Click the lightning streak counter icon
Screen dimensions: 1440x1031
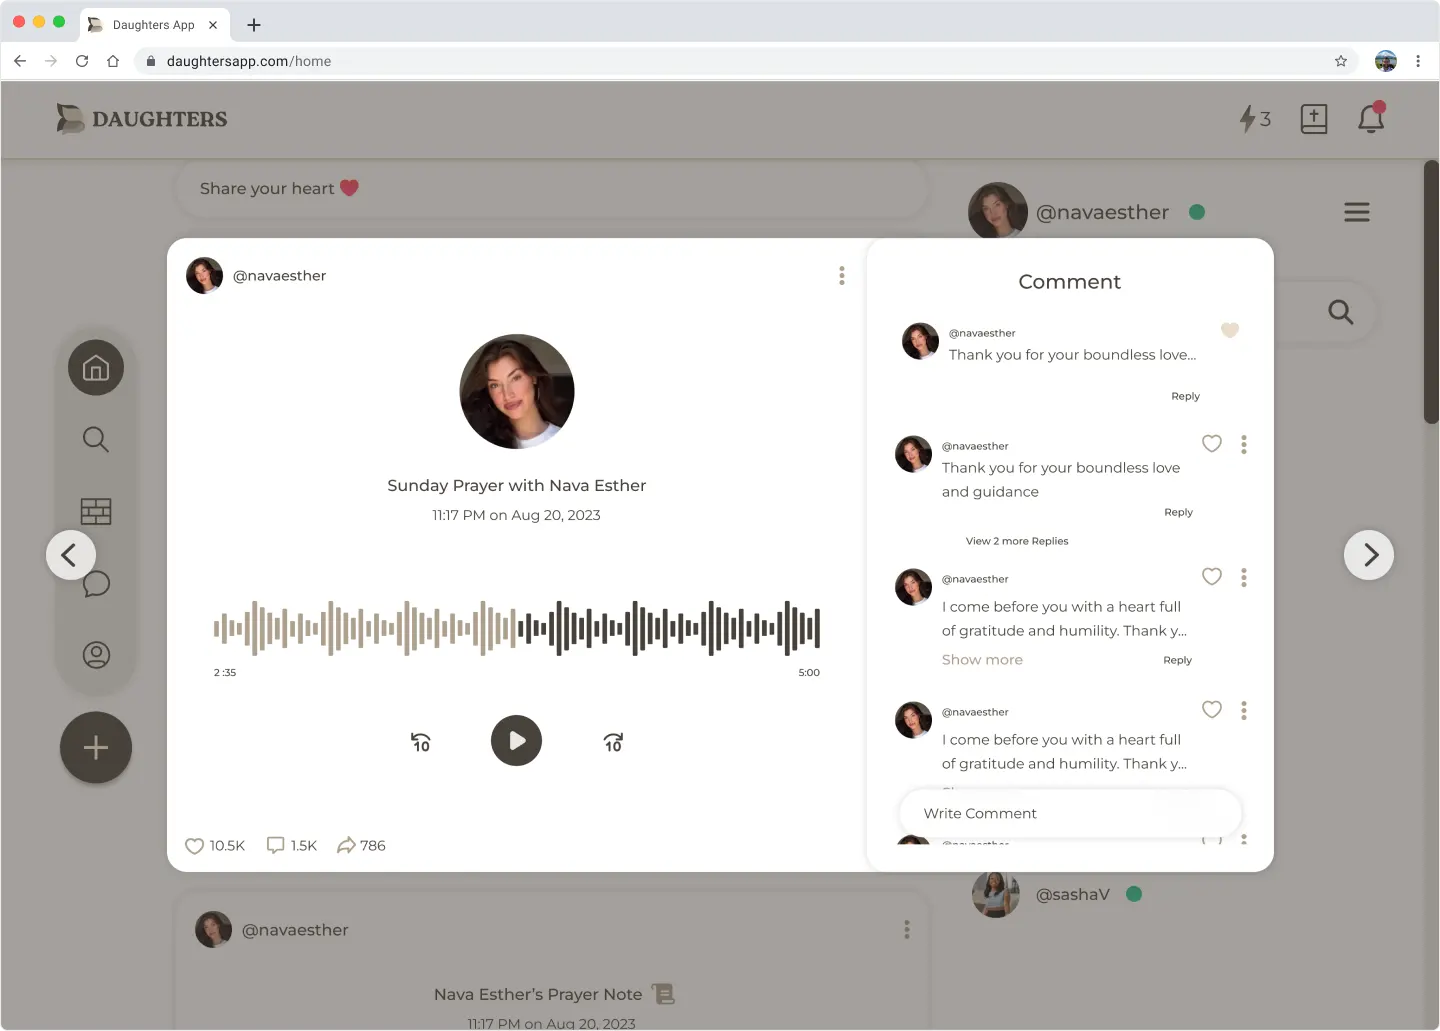[1254, 119]
